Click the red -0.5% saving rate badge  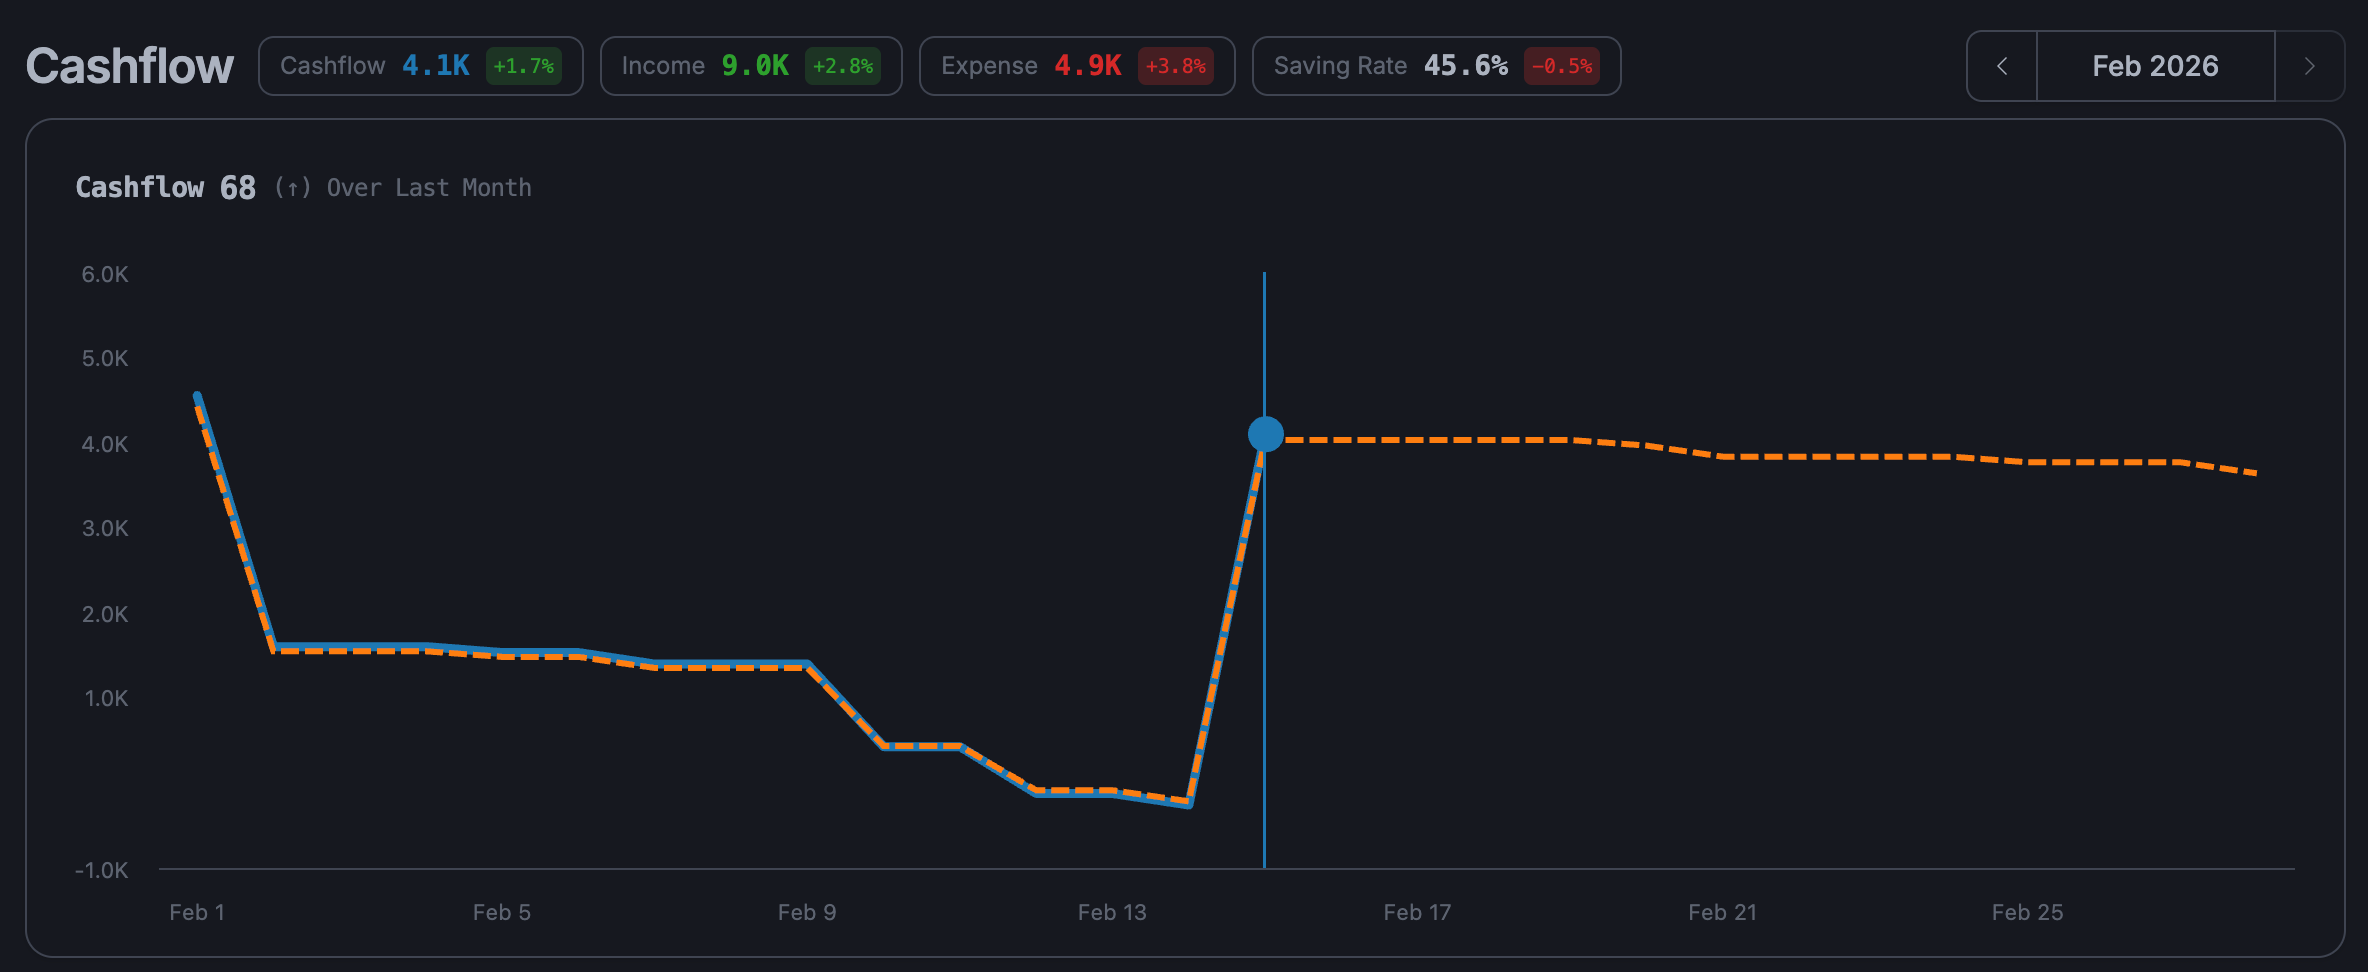point(1561,66)
